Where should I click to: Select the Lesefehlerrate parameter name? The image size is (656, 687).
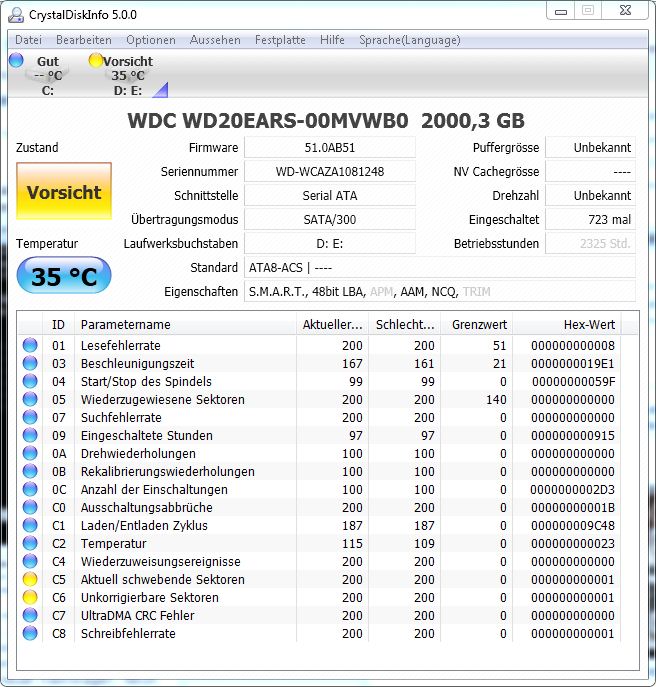coord(121,345)
